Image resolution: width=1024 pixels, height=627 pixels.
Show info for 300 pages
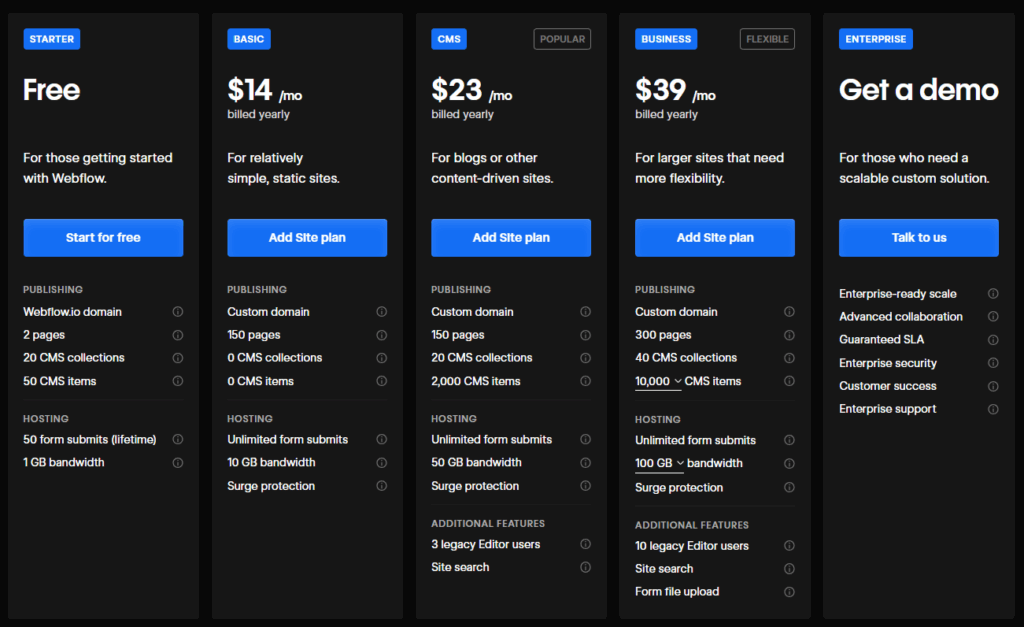[789, 335]
